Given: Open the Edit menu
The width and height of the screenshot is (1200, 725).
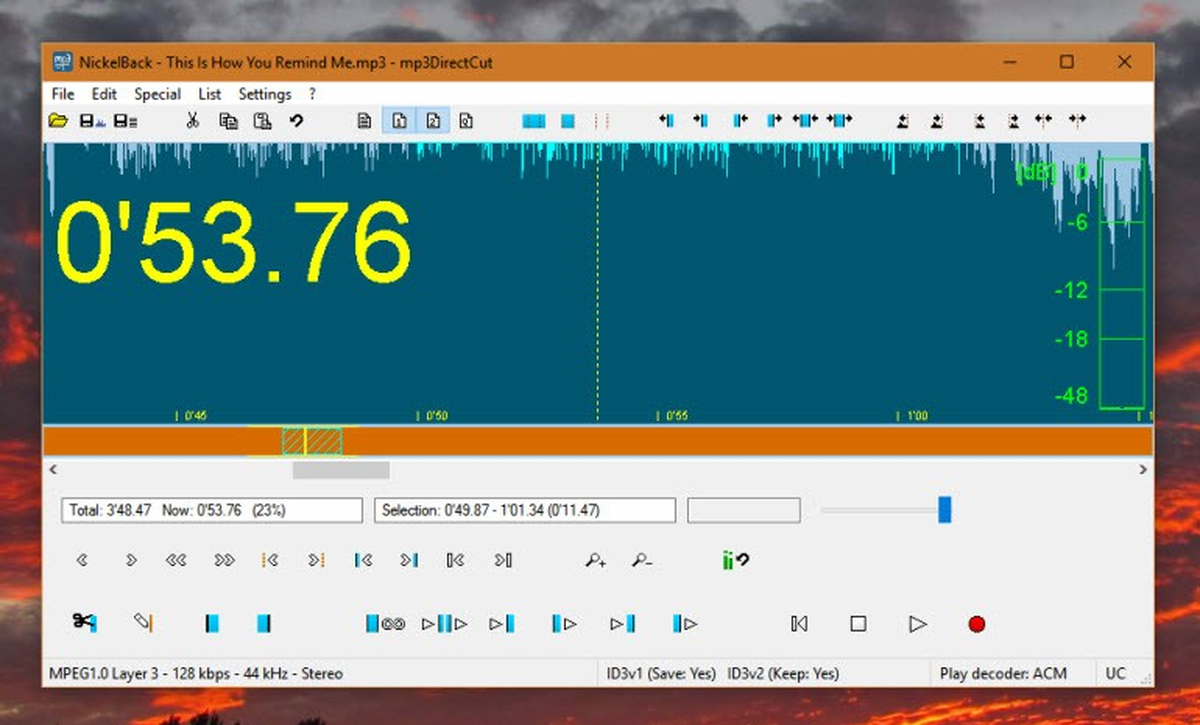Looking at the screenshot, I should [104, 94].
